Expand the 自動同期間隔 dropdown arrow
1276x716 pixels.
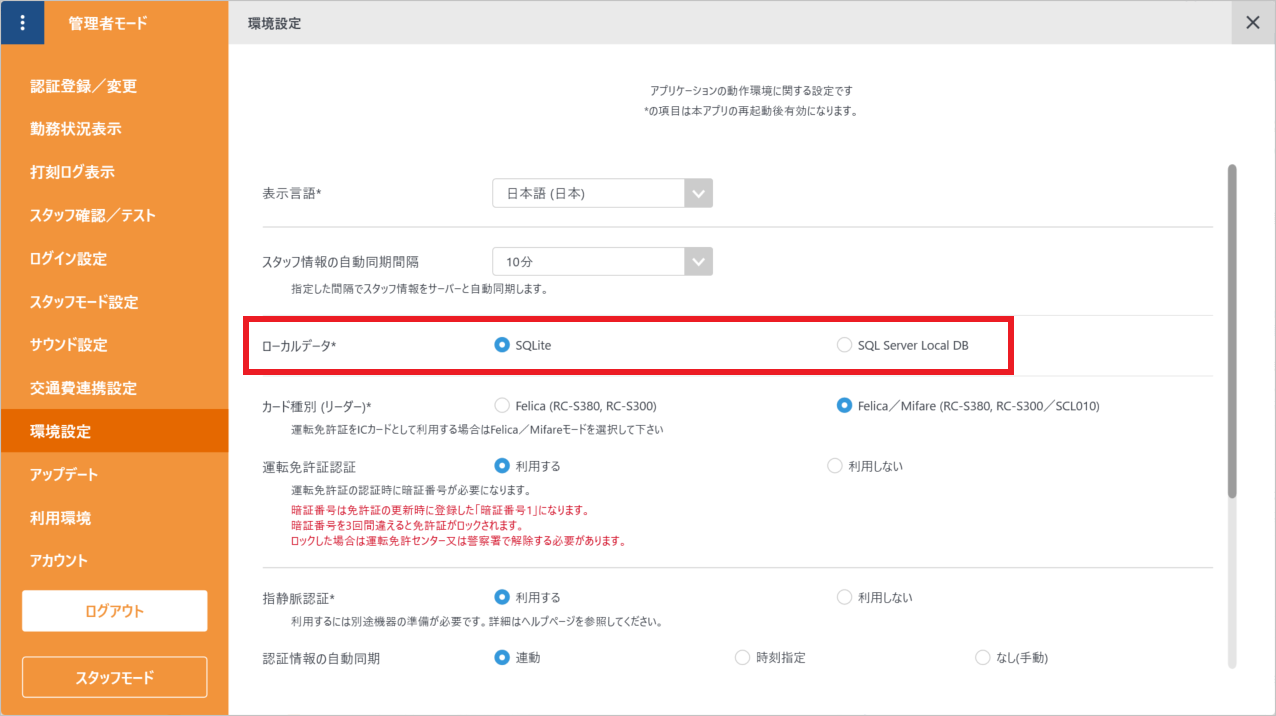click(698, 262)
